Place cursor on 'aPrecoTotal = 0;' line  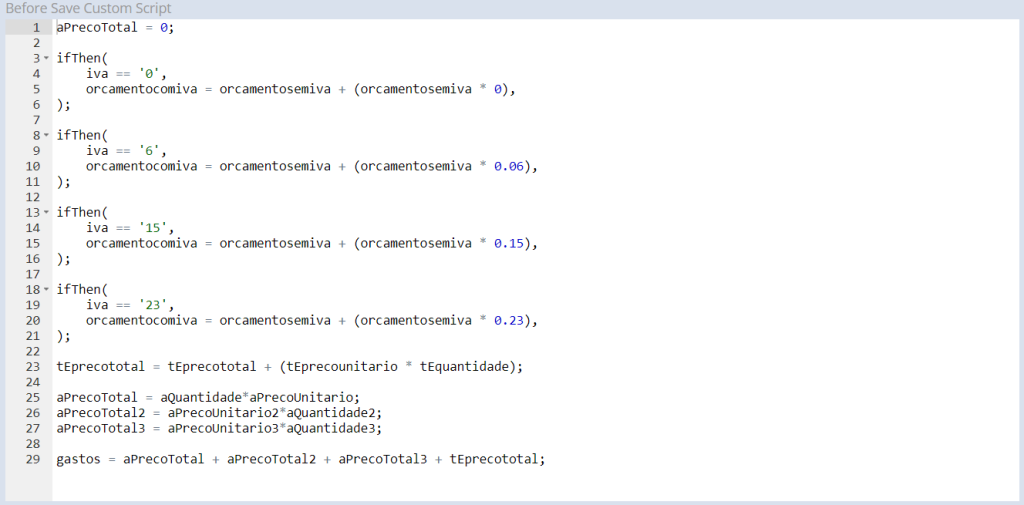tap(116, 27)
